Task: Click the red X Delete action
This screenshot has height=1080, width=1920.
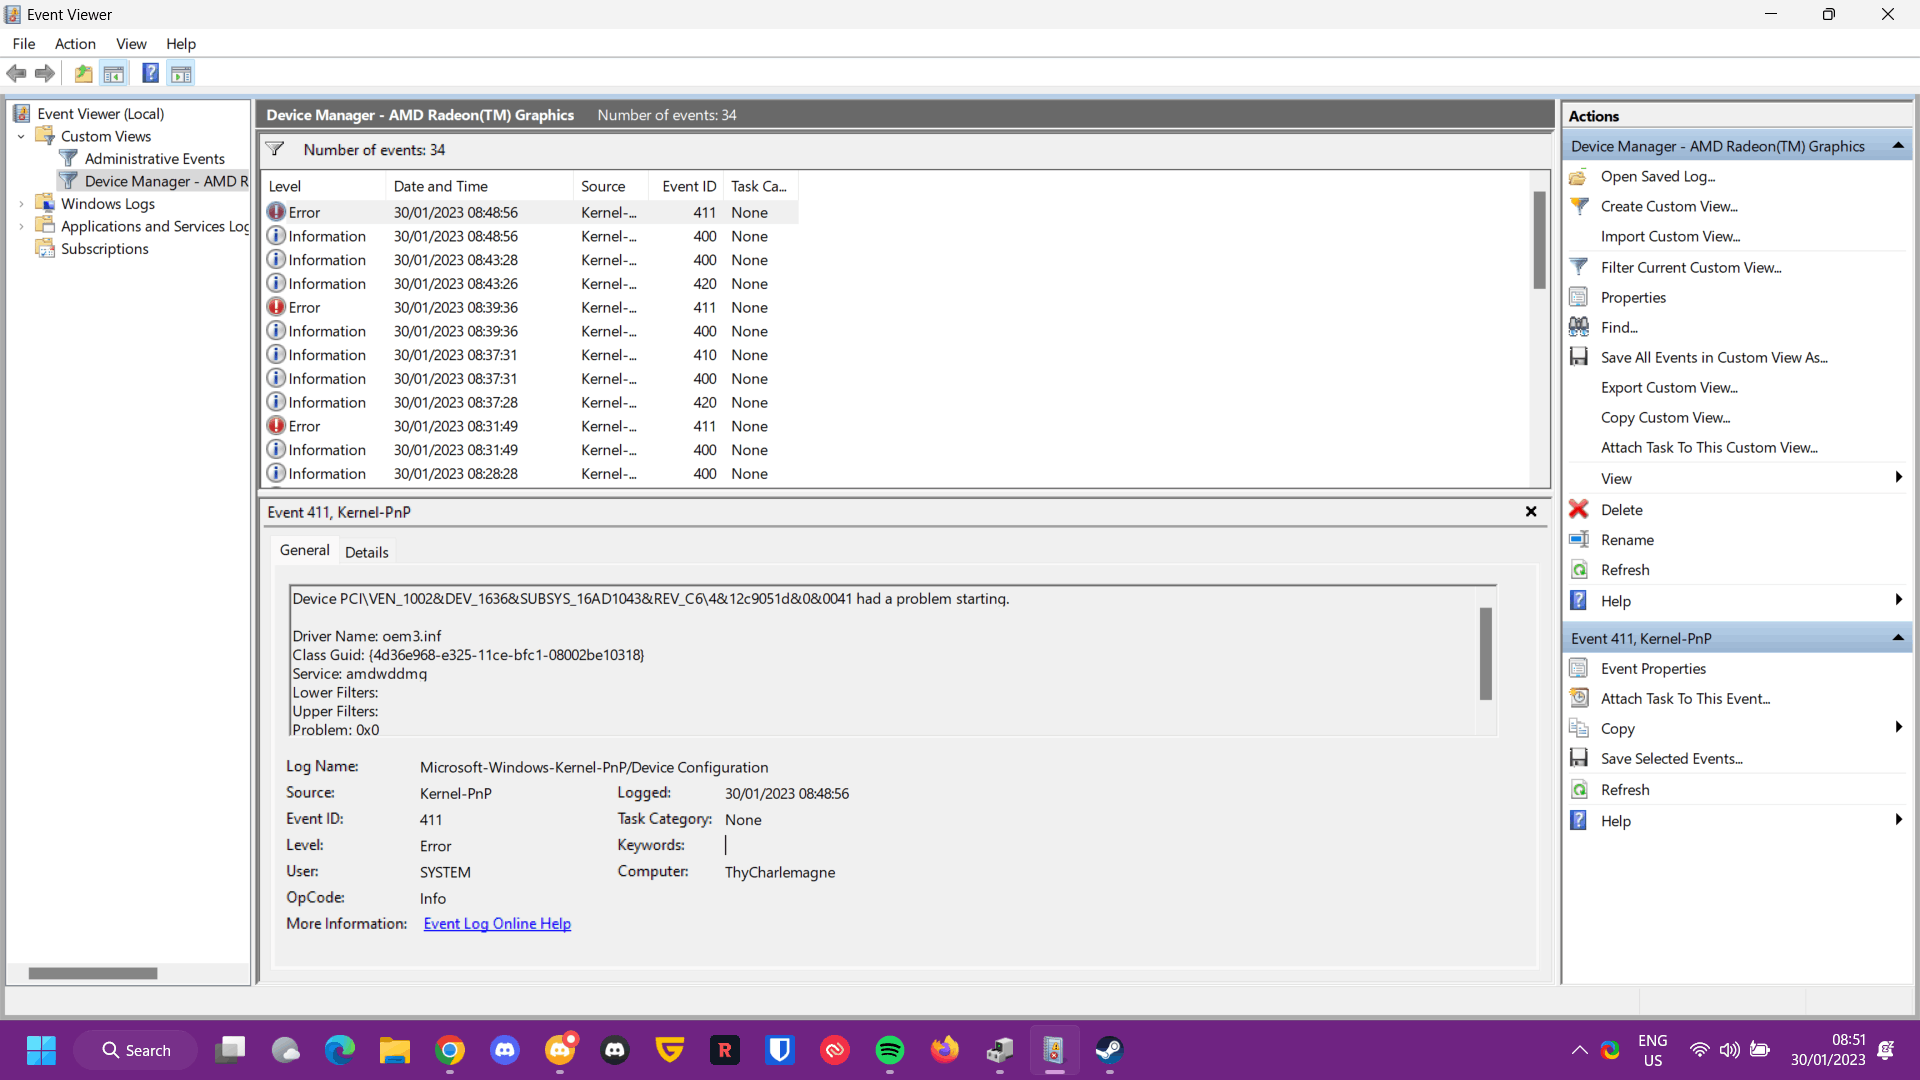Action: pyautogui.click(x=1579, y=509)
